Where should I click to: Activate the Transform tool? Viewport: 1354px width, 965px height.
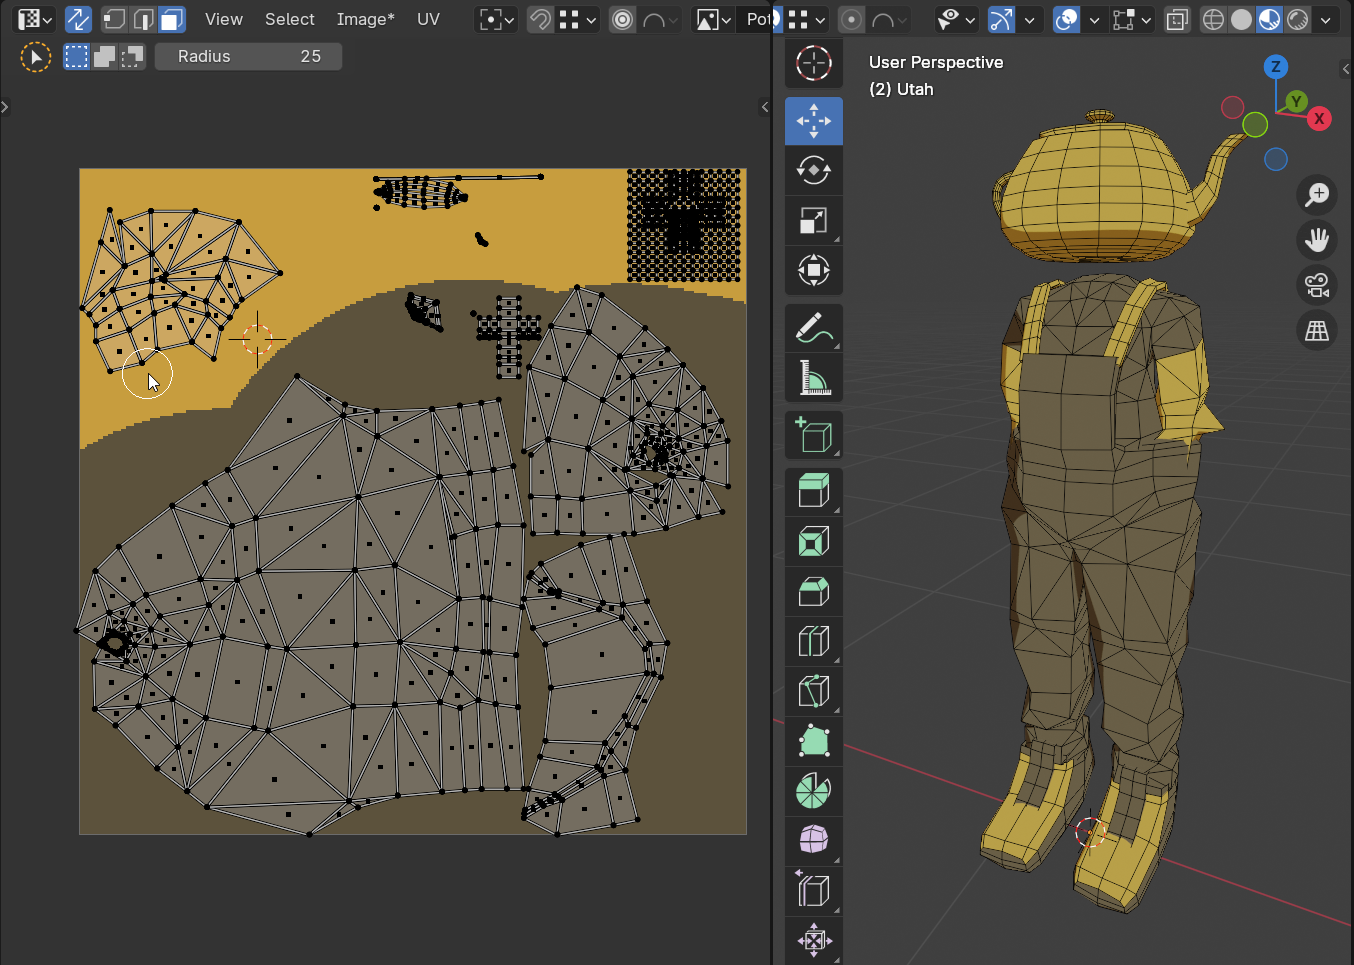[x=814, y=271]
